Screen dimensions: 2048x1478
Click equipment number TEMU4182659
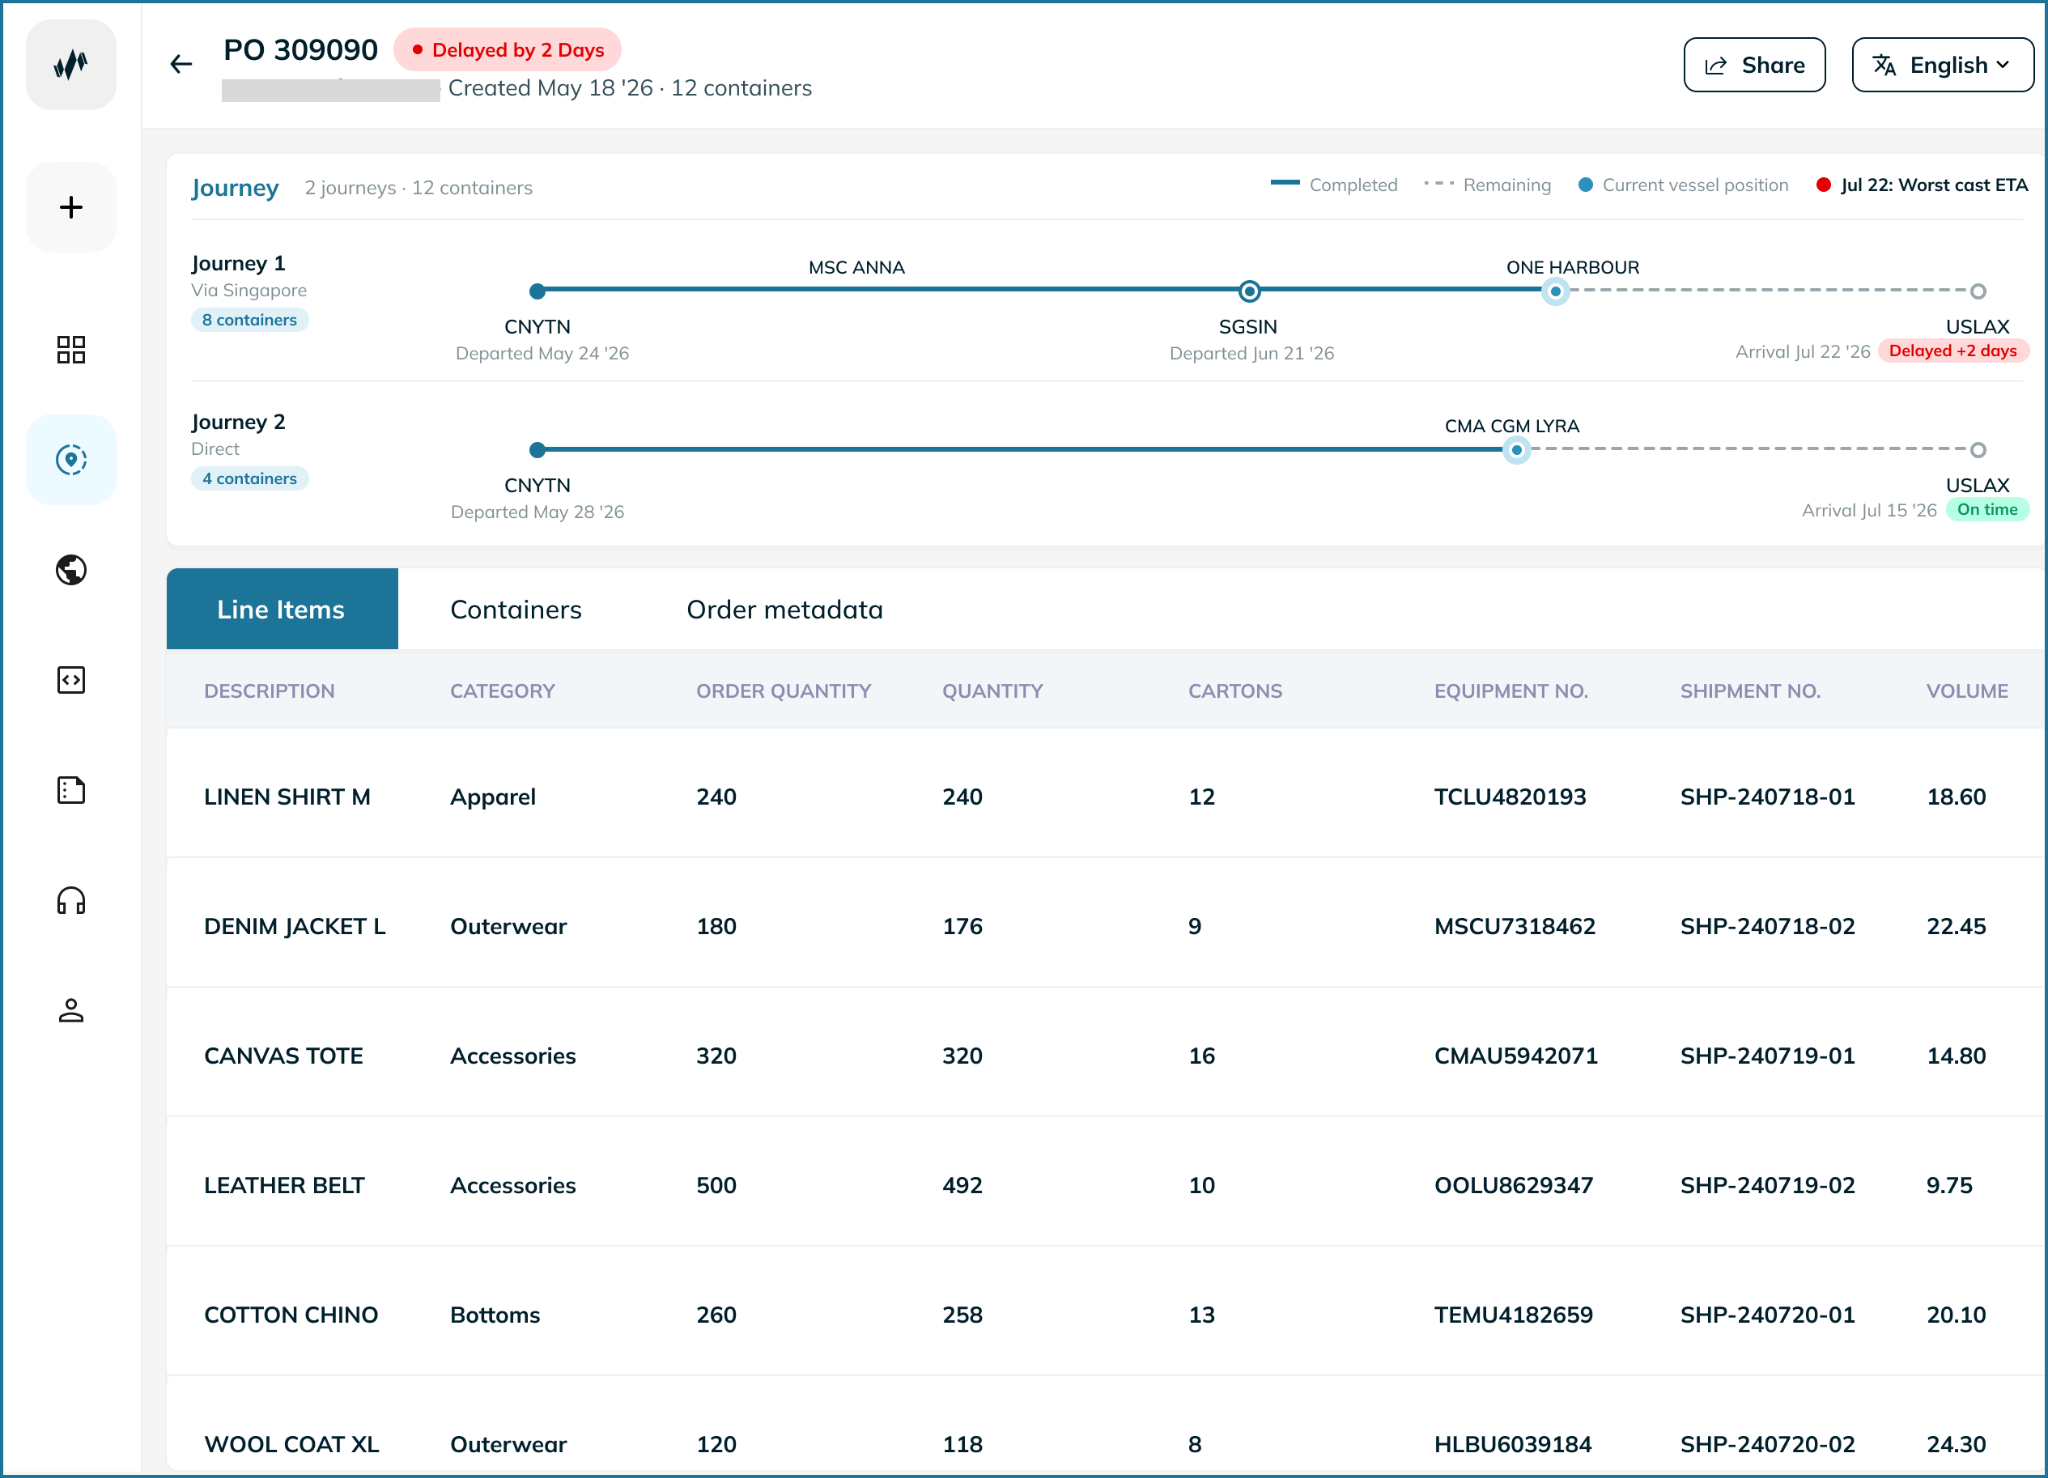[1514, 1315]
